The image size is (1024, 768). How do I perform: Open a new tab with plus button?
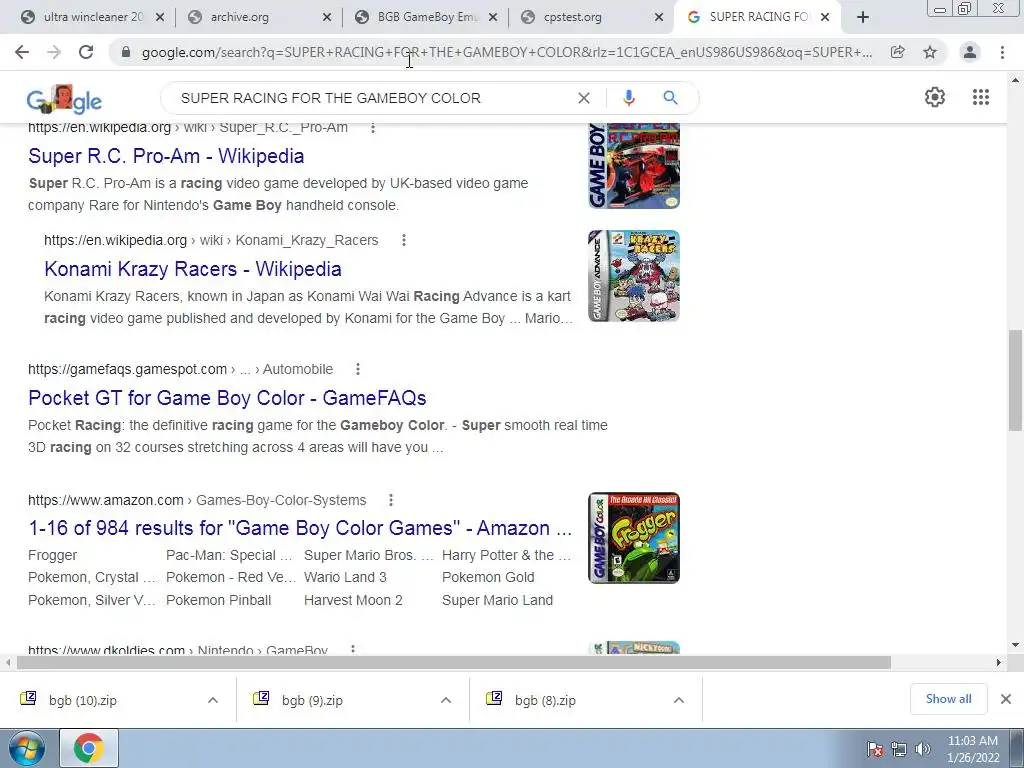pyautogui.click(x=863, y=18)
